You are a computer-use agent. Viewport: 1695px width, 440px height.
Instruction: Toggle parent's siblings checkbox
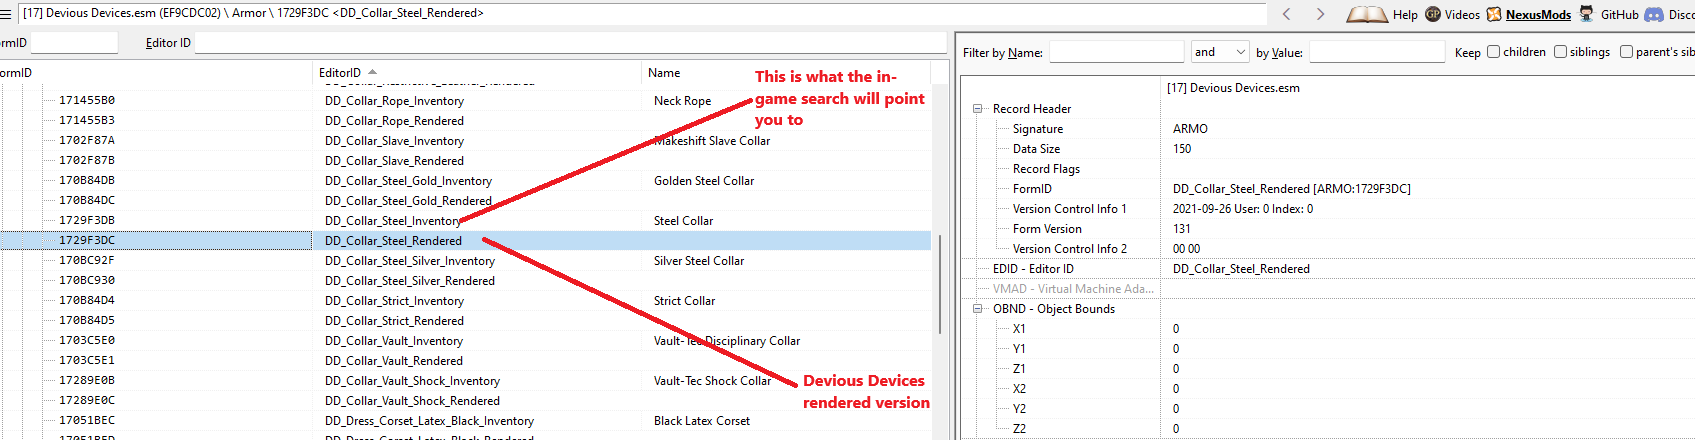(1626, 52)
